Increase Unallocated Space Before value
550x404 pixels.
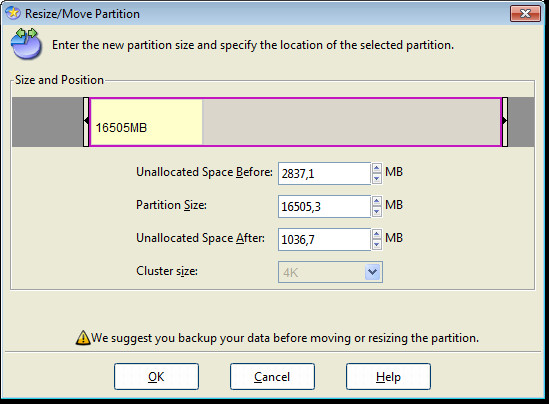(x=377, y=168)
